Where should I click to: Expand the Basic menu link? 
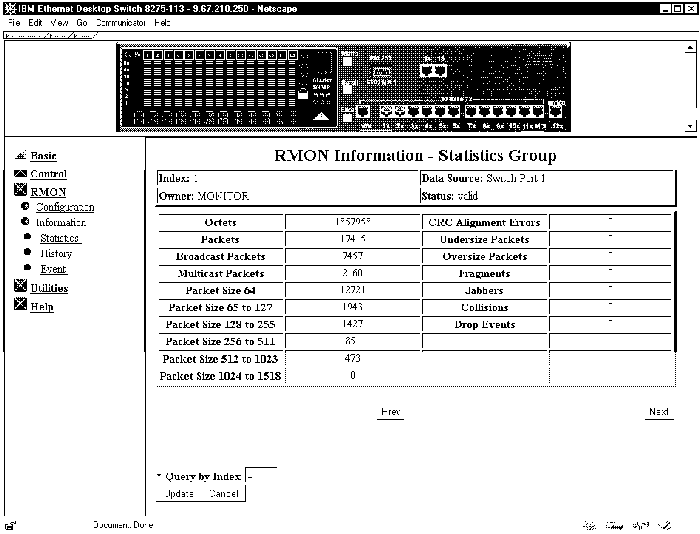44,156
